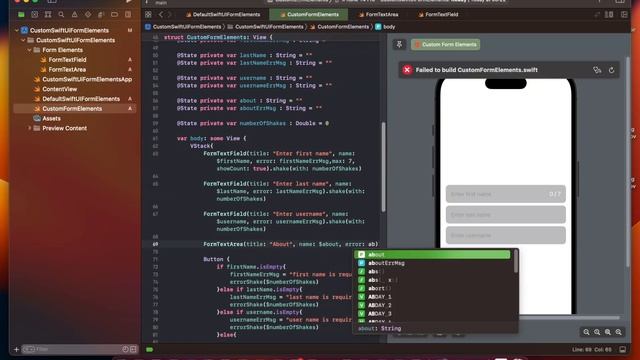This screenshot has height=360, width=640.
Task: Click the related items grid icon
Action: pos(148,15)
